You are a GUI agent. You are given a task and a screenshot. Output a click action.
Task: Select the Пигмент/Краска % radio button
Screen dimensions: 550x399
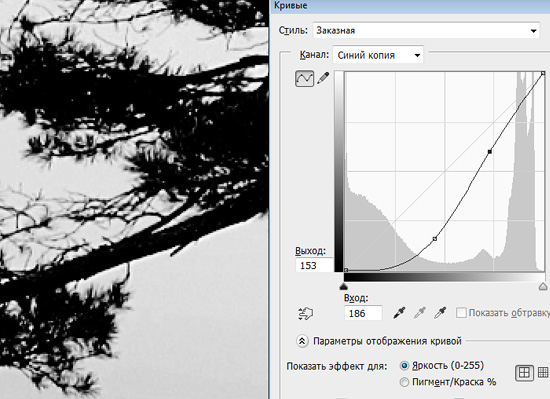pyautogui.click(x=404, y=382)
